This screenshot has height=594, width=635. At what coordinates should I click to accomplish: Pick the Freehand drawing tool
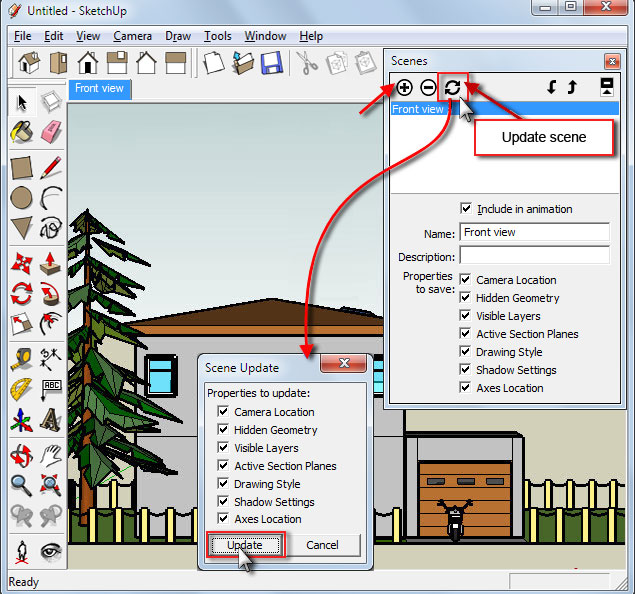(x=51, y=228)
